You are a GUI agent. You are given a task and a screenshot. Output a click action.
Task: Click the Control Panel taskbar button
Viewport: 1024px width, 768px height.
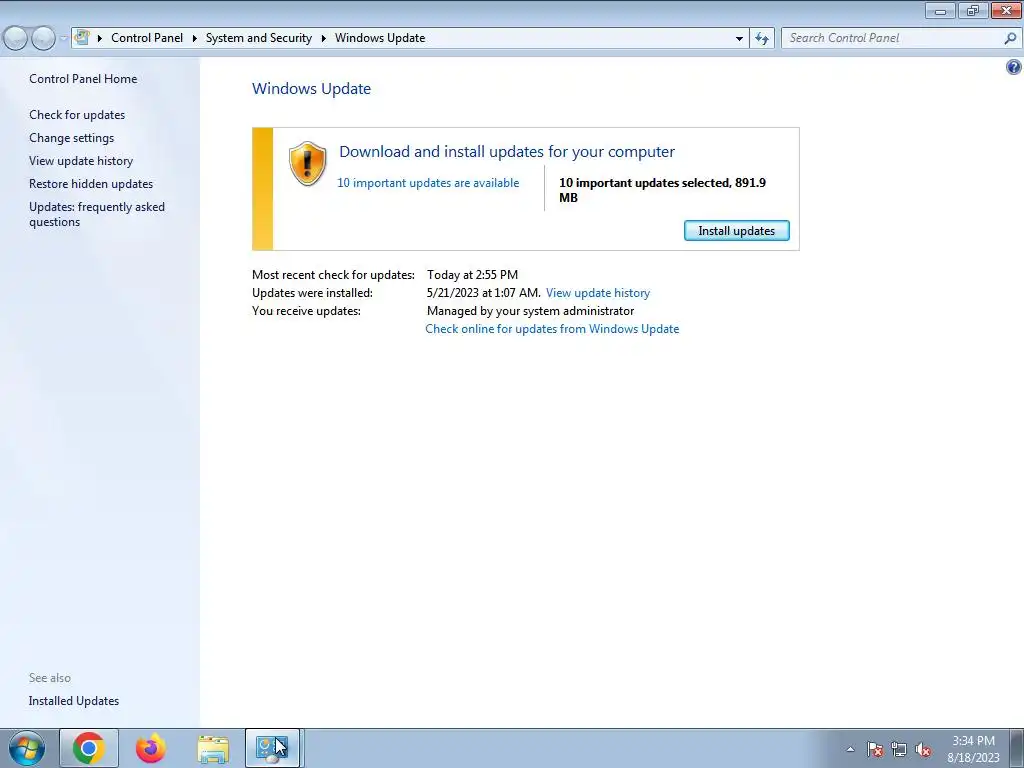coord(272,748)
